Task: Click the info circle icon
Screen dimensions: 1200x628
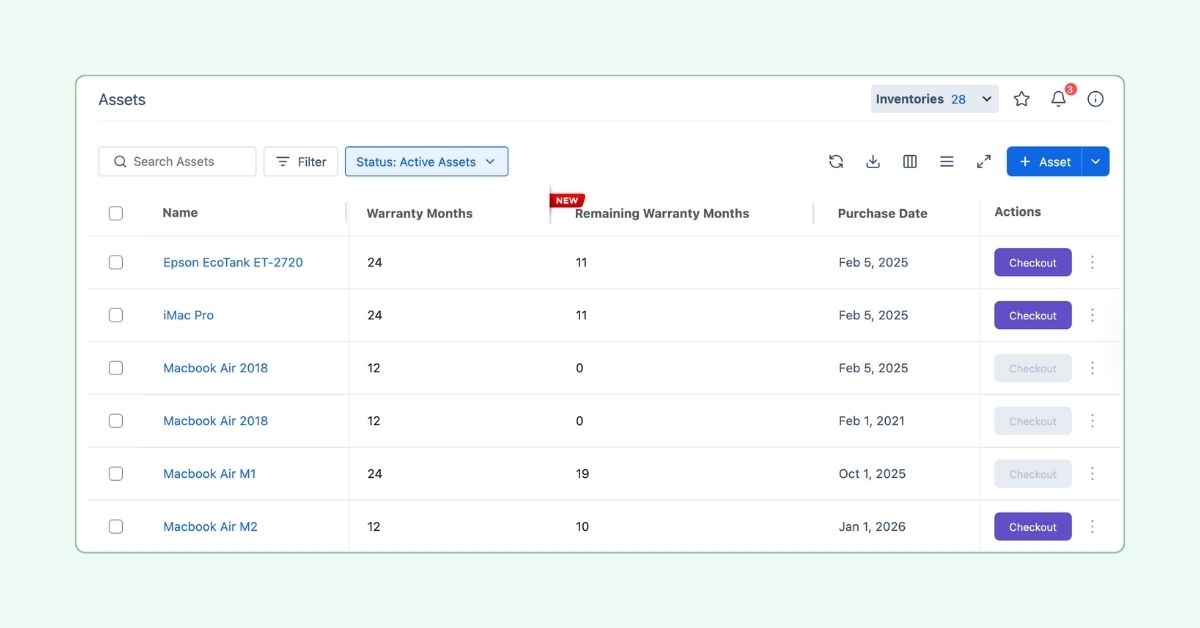Action: tap(1095, 99)
